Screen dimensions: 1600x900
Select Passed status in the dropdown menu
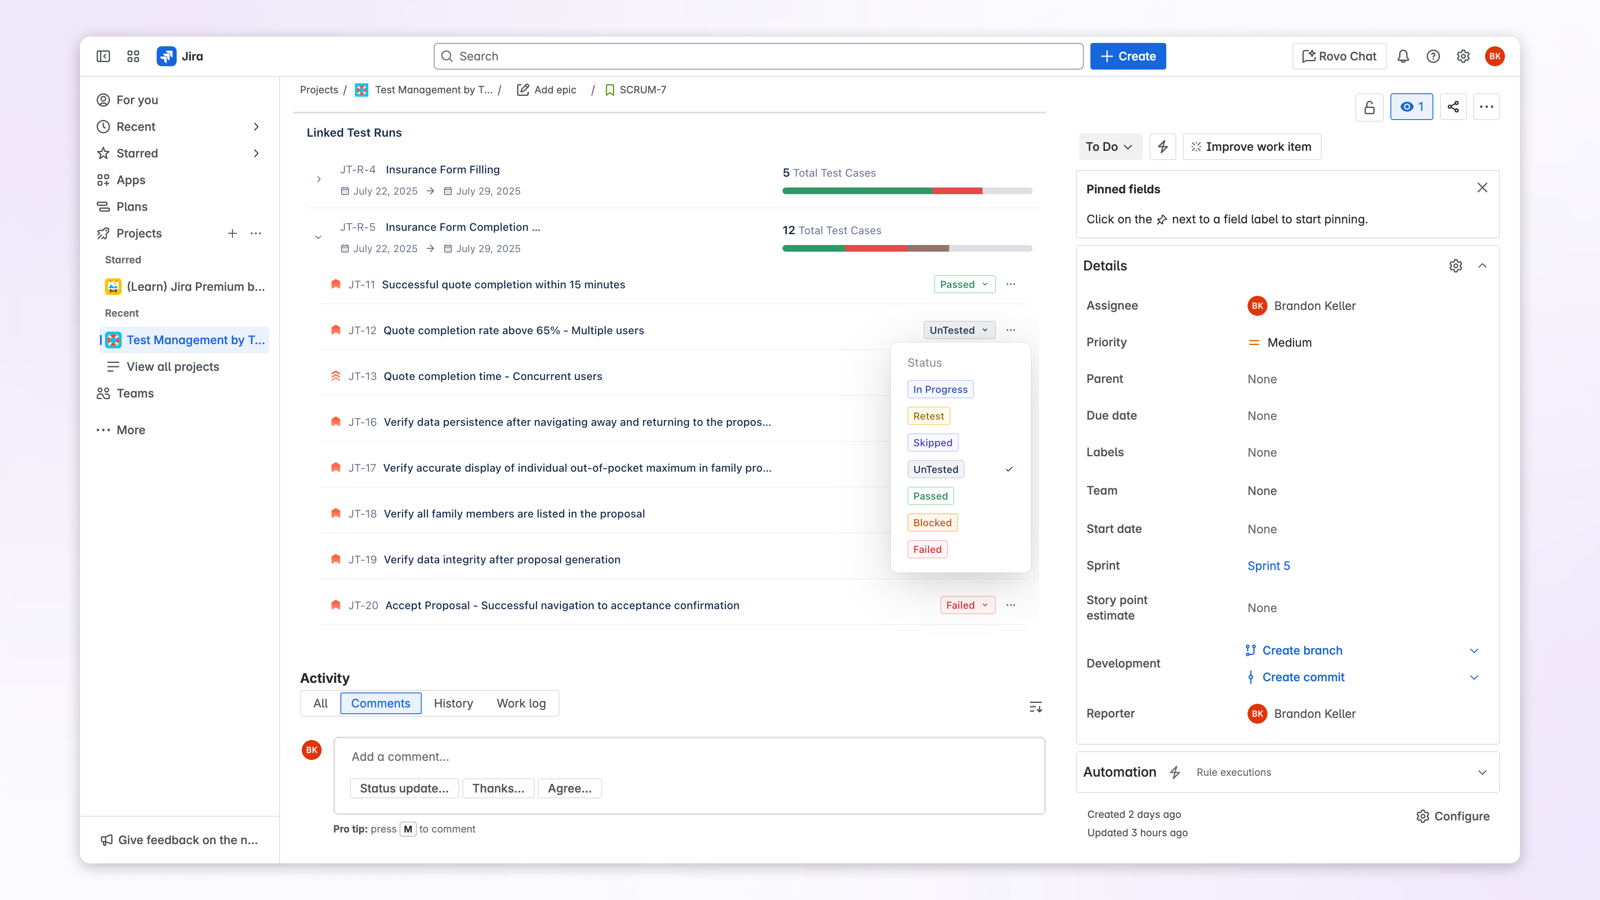coord(930,496)
